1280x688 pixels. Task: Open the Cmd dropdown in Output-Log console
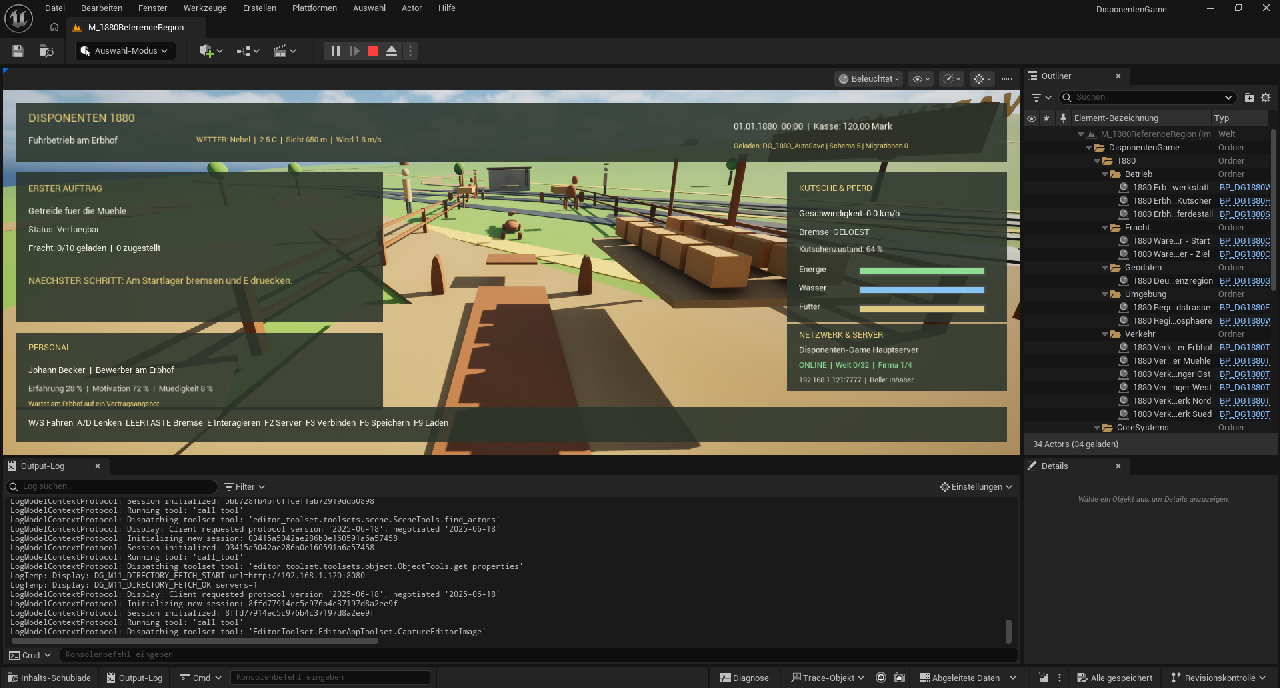[x=30, y=655]
